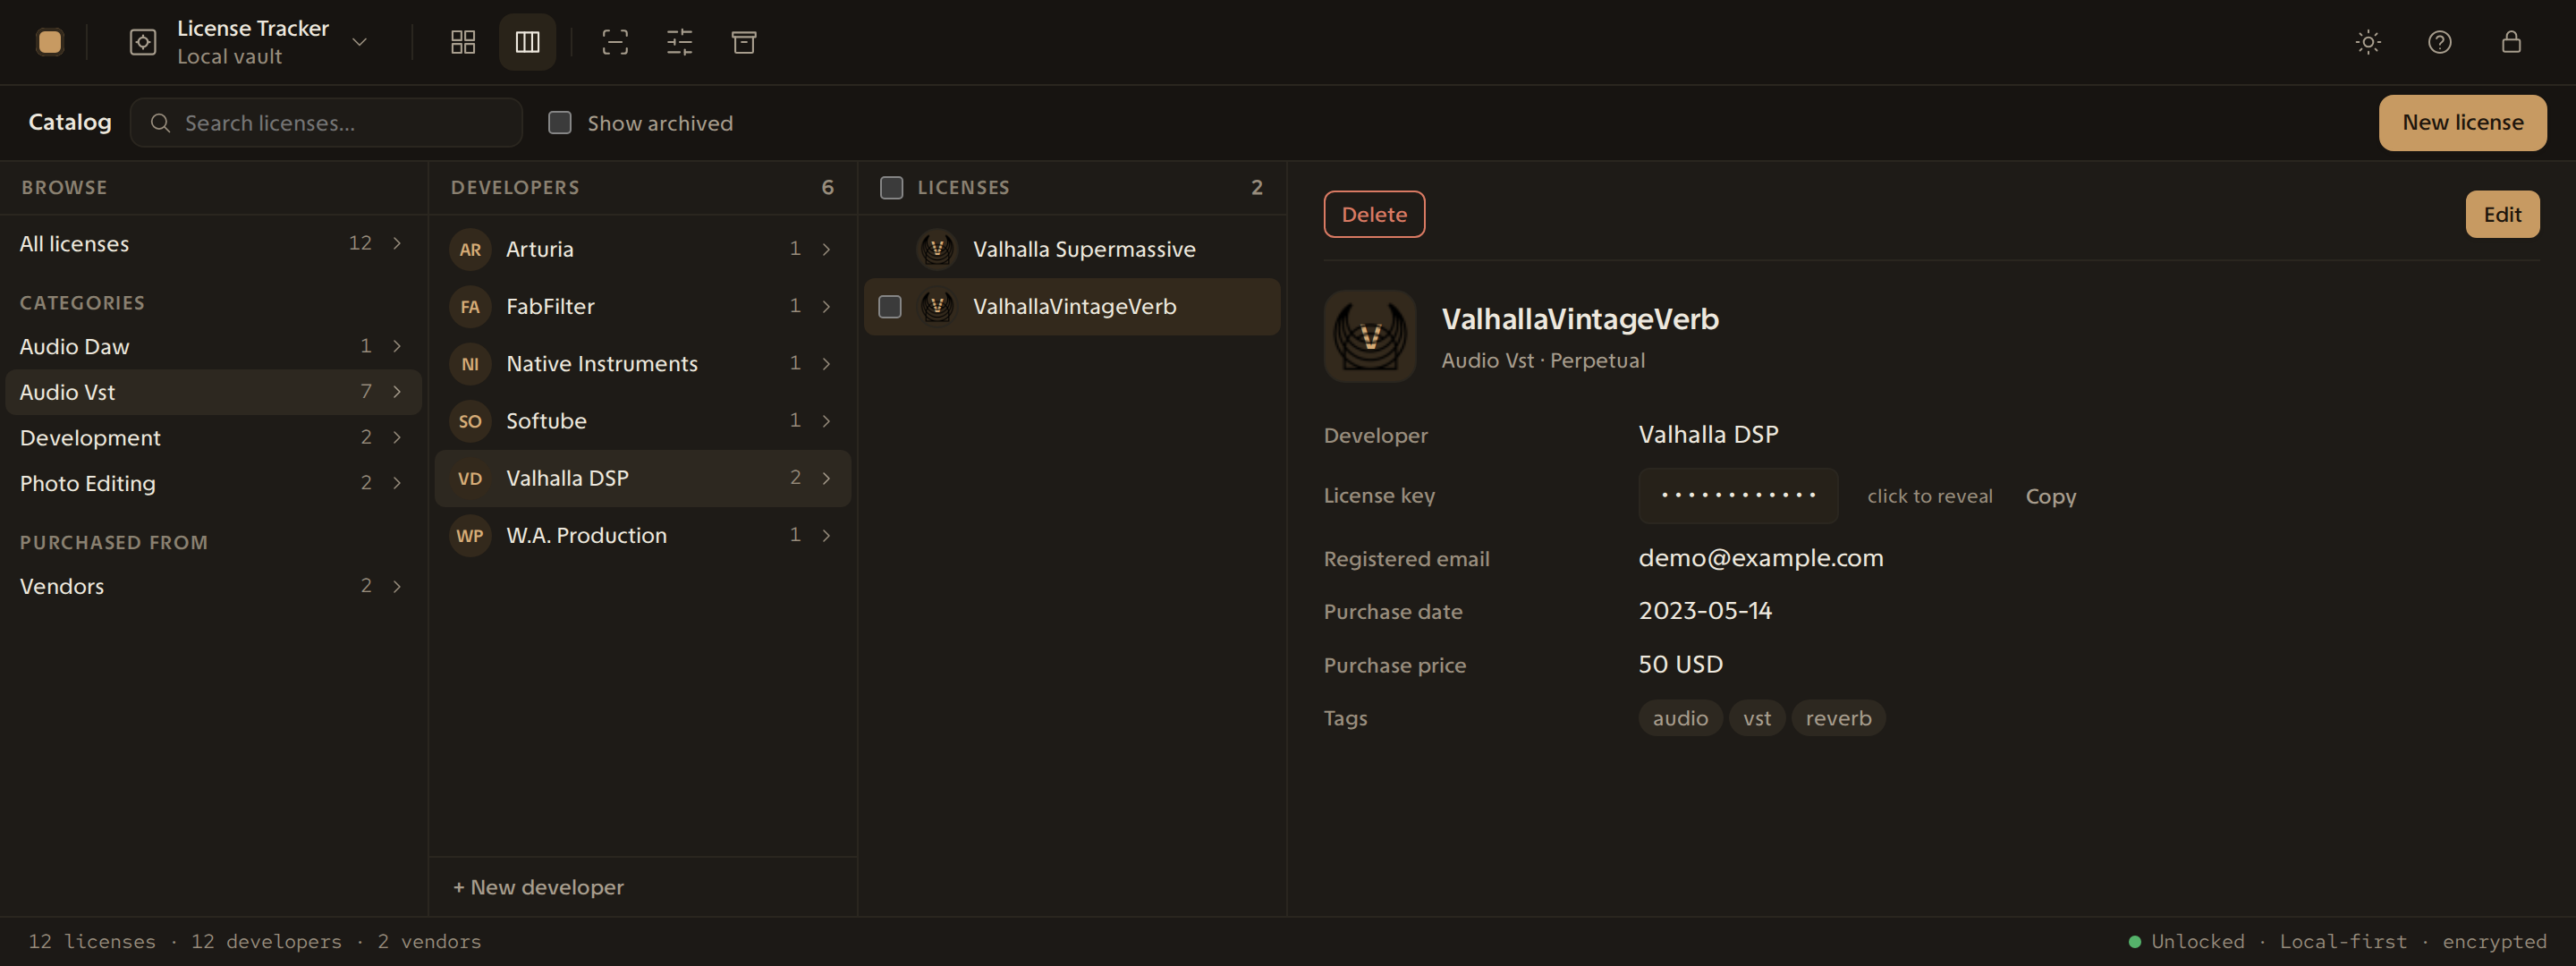Click the AR avatar for Arturia
The height and width of the screenshot is (966, 2576).
pyautogui.click(x=470, y=249)
